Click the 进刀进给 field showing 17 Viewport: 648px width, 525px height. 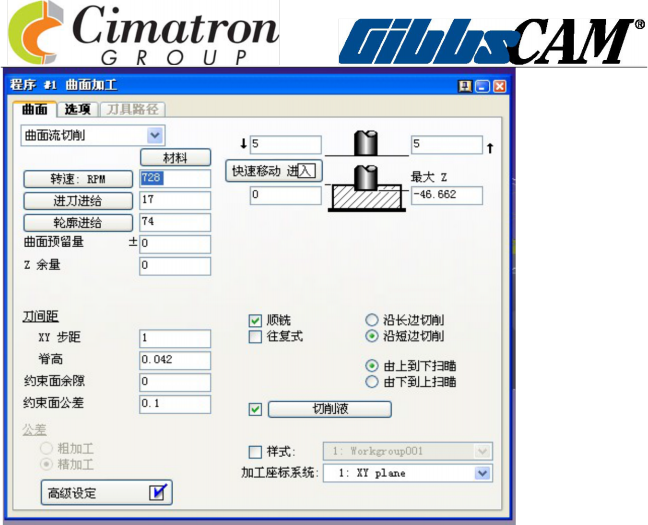point(175,200)
